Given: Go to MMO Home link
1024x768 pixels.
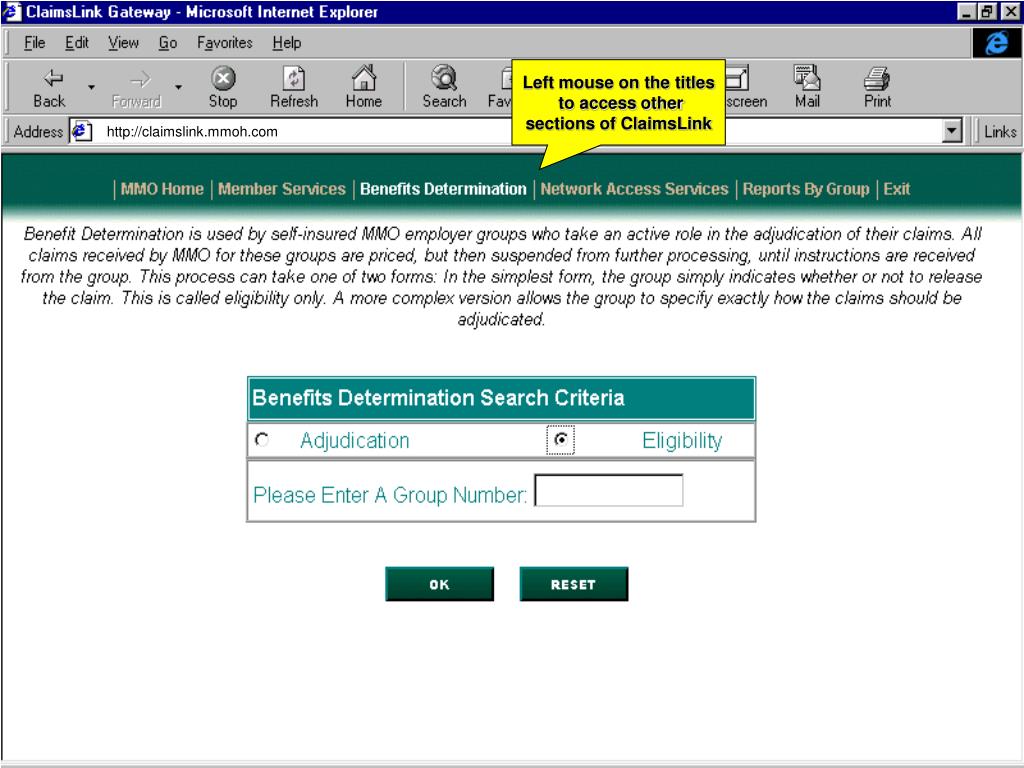Looking at the screenshot, I should [x=162, y=189].
